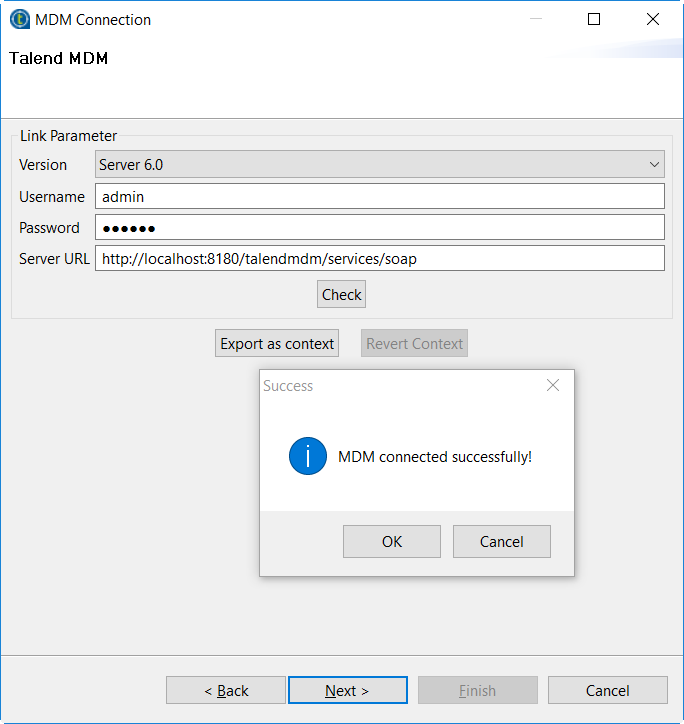Click the blue information icon in Success dialog
Image resolution: width=684 pixels, height=724 pixels.
(x=308, y=456)
